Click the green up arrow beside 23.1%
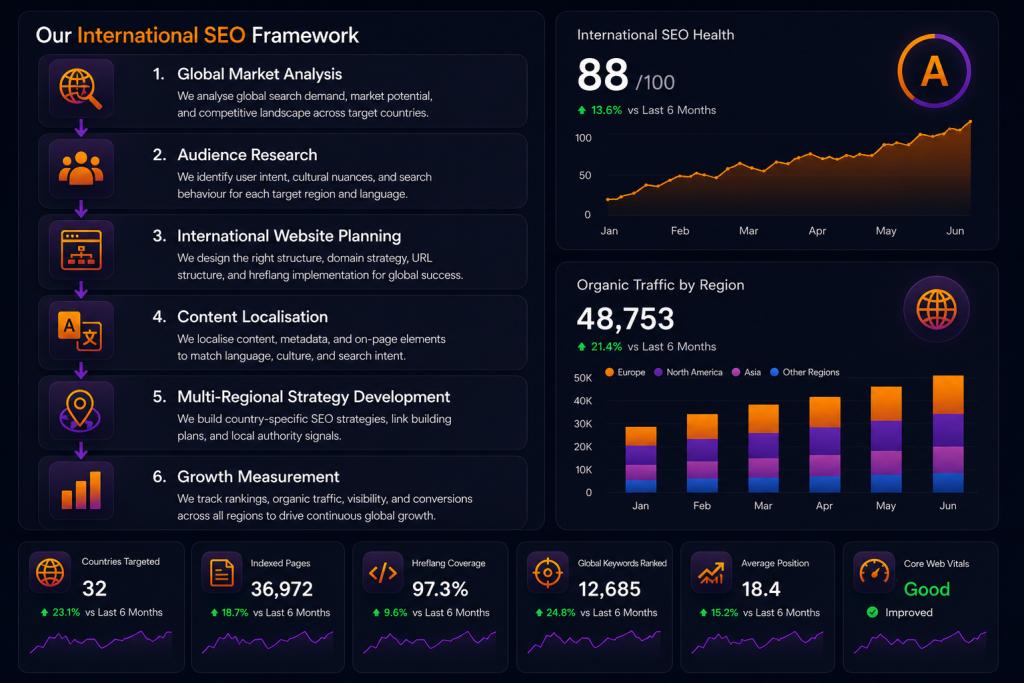1024x683 pixels. click(x=44, y=612)
